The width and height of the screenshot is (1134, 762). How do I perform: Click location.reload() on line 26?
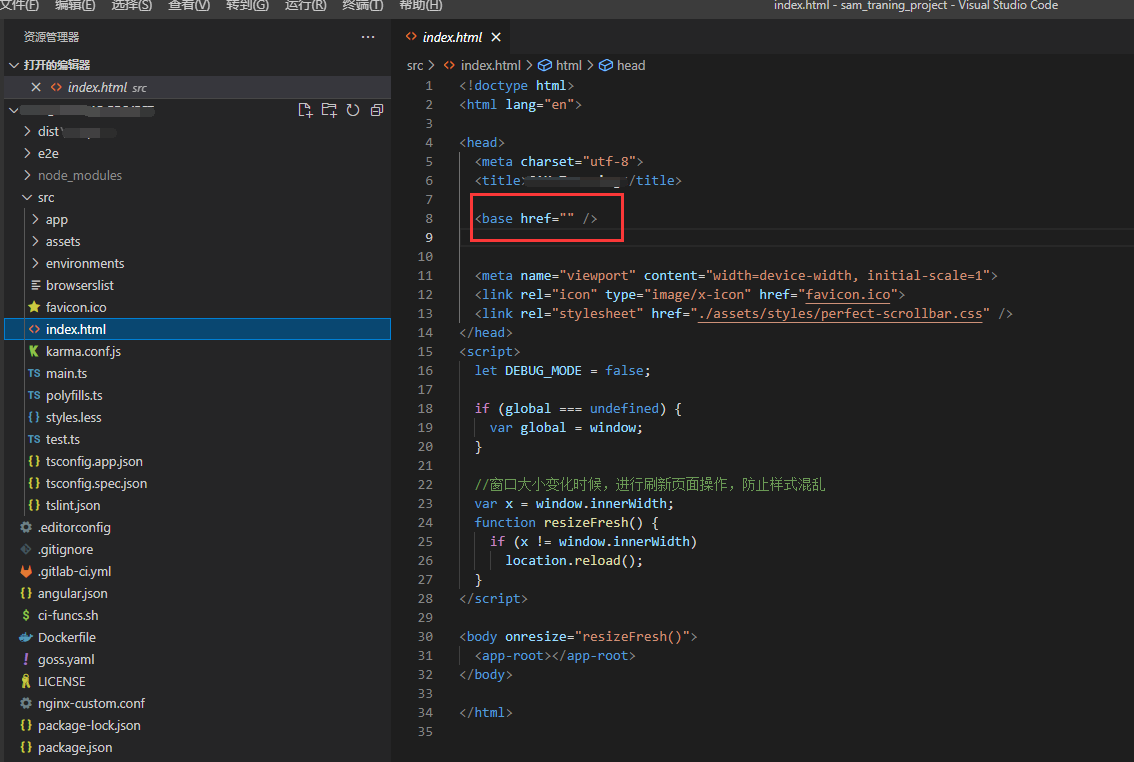click(574, 560)
